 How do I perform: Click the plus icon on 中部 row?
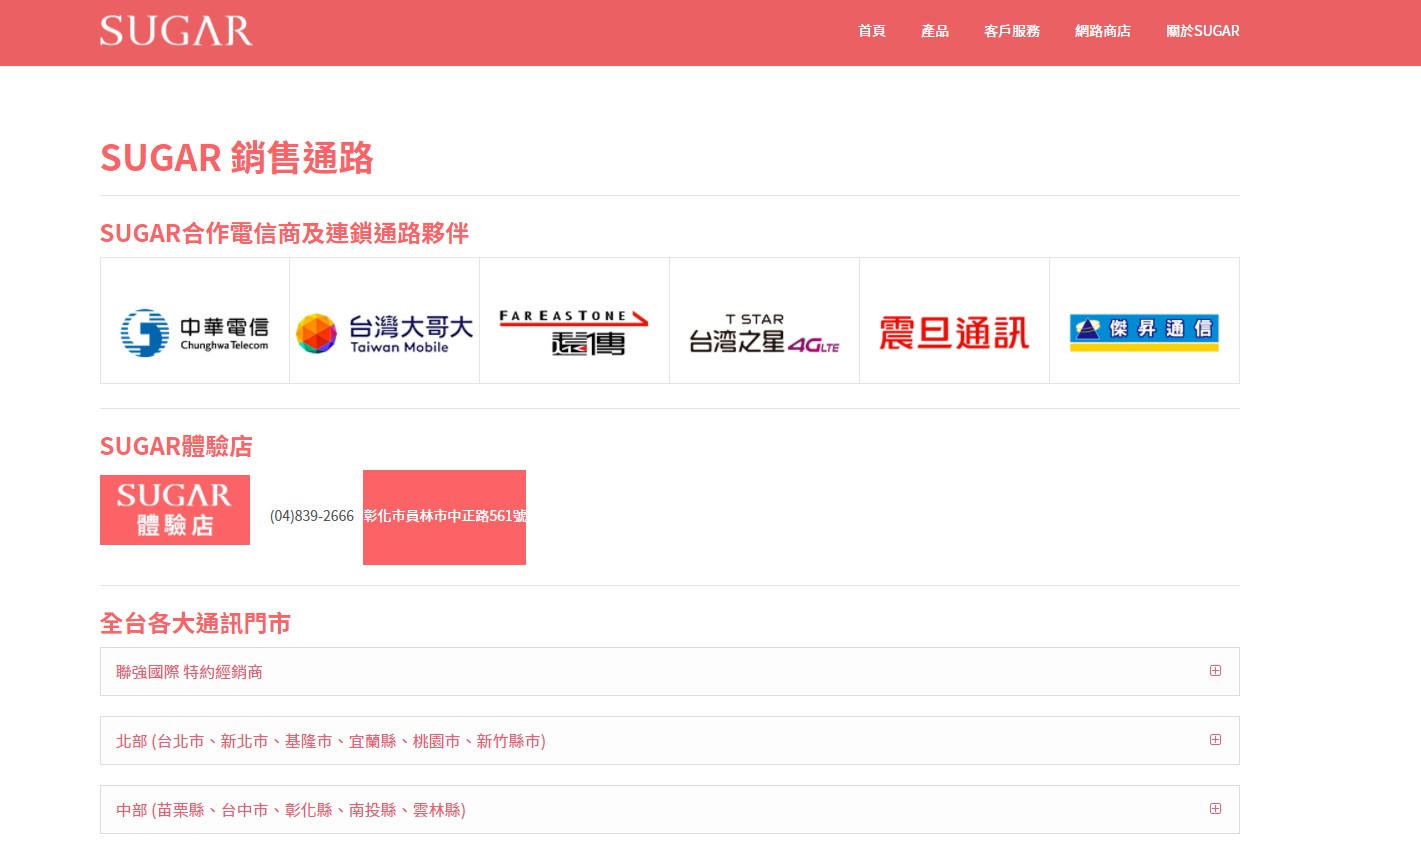point(1215,809)
